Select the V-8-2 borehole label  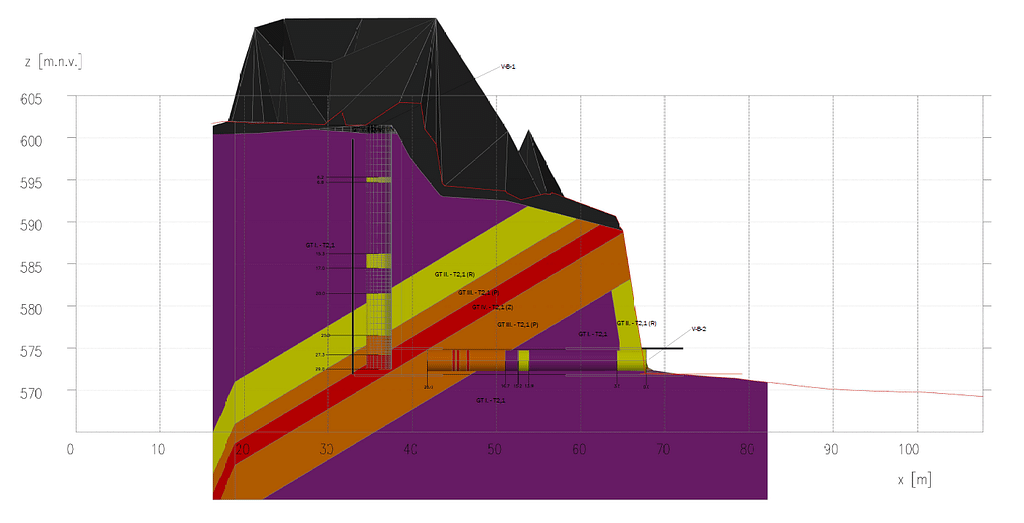pyautogui.click(x=697, y=329)
